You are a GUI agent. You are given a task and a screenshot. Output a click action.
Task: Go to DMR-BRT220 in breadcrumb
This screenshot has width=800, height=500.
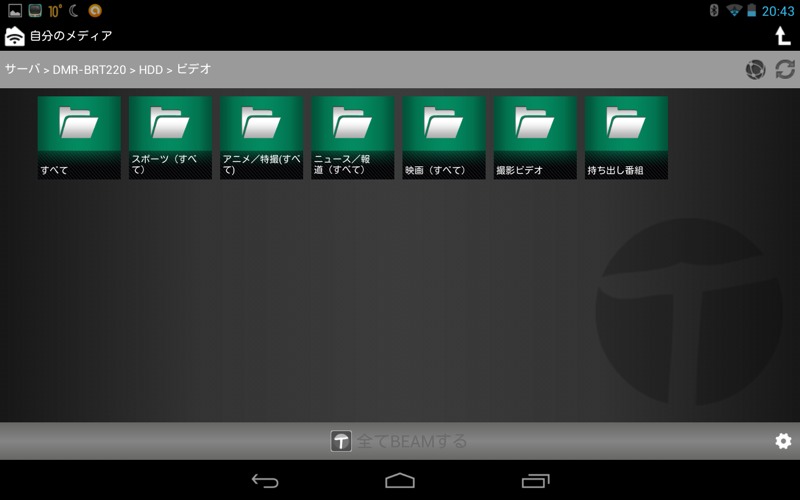(x=89, y=69)
